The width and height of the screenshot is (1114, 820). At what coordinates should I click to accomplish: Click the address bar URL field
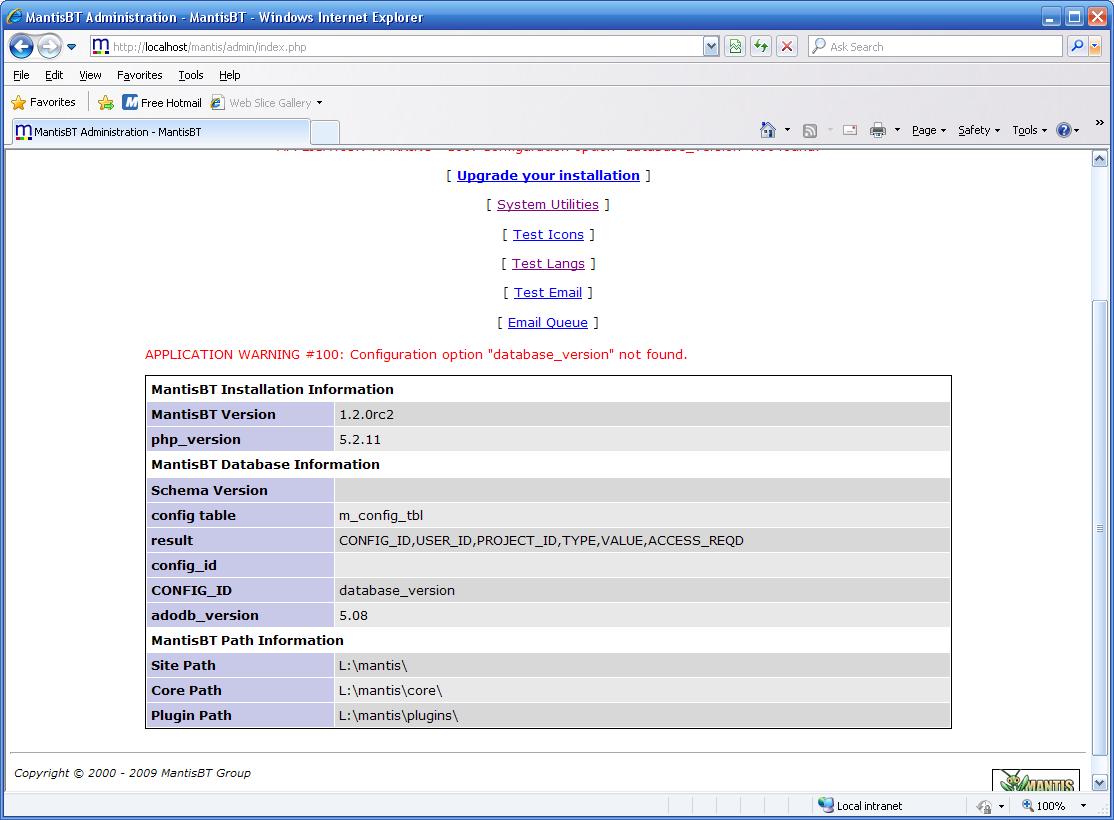pos(405,47)
